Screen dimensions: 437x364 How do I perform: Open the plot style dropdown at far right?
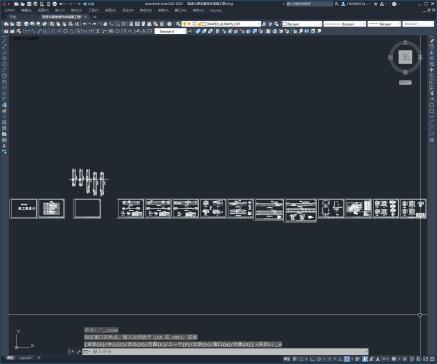pyautogui.click(x=418, y=24)
